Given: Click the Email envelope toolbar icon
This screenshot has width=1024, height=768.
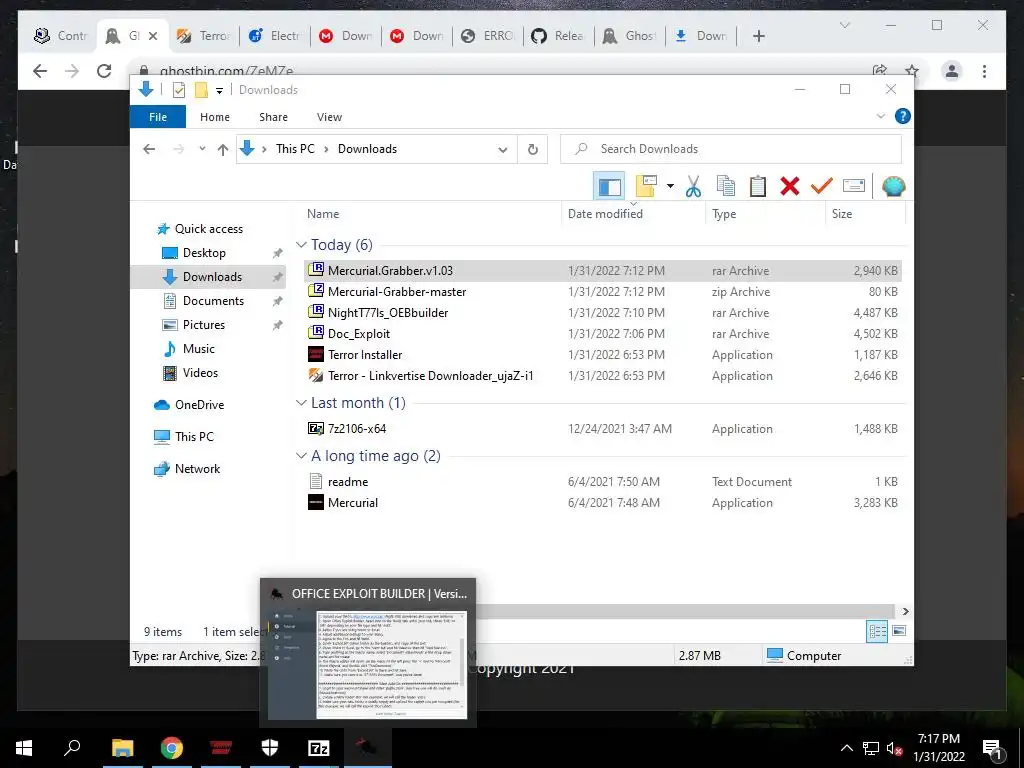Looking at the screenshot, I should tap(854, 186).
